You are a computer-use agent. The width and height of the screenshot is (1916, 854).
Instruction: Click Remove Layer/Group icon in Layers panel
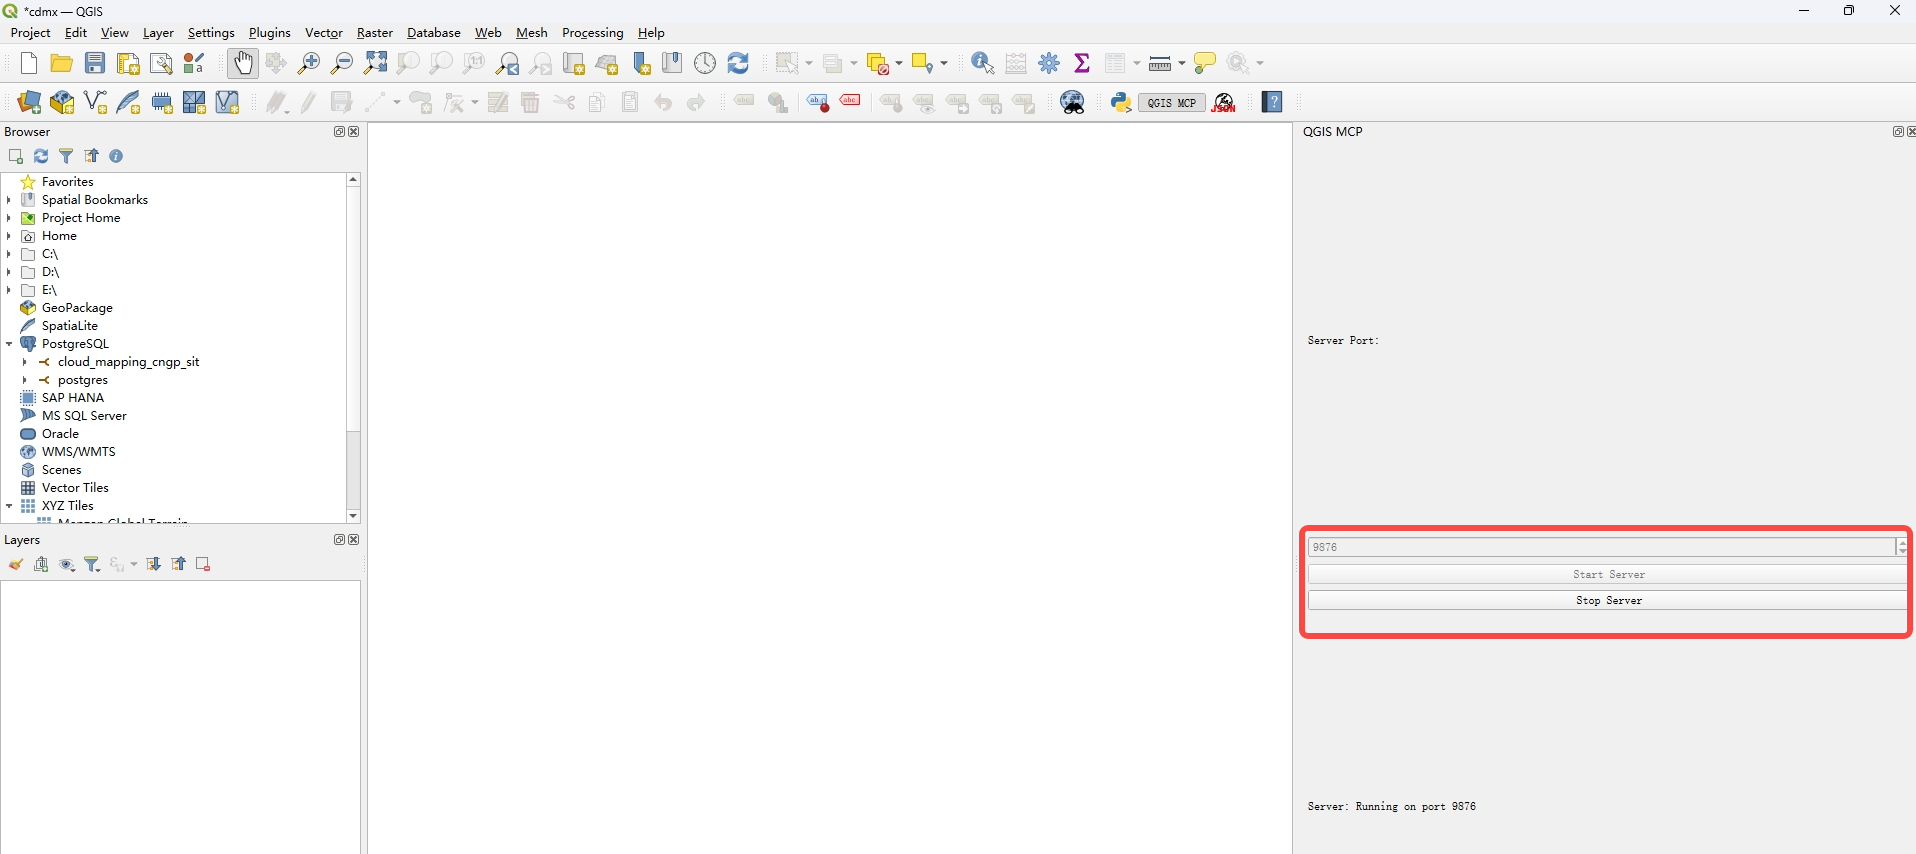[203, 565]
